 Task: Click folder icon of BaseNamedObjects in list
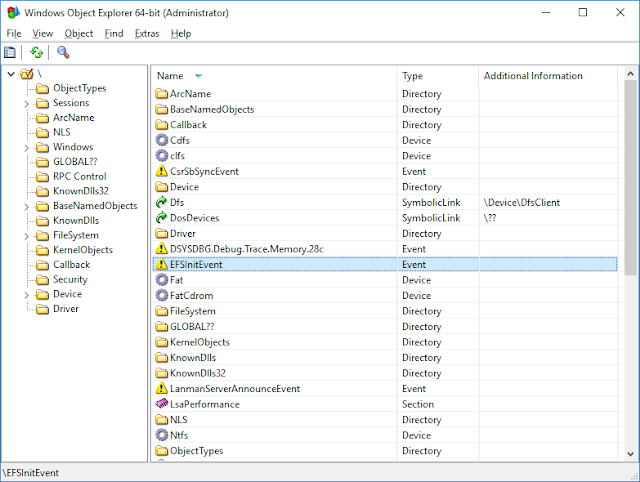(x=162, y=109)
